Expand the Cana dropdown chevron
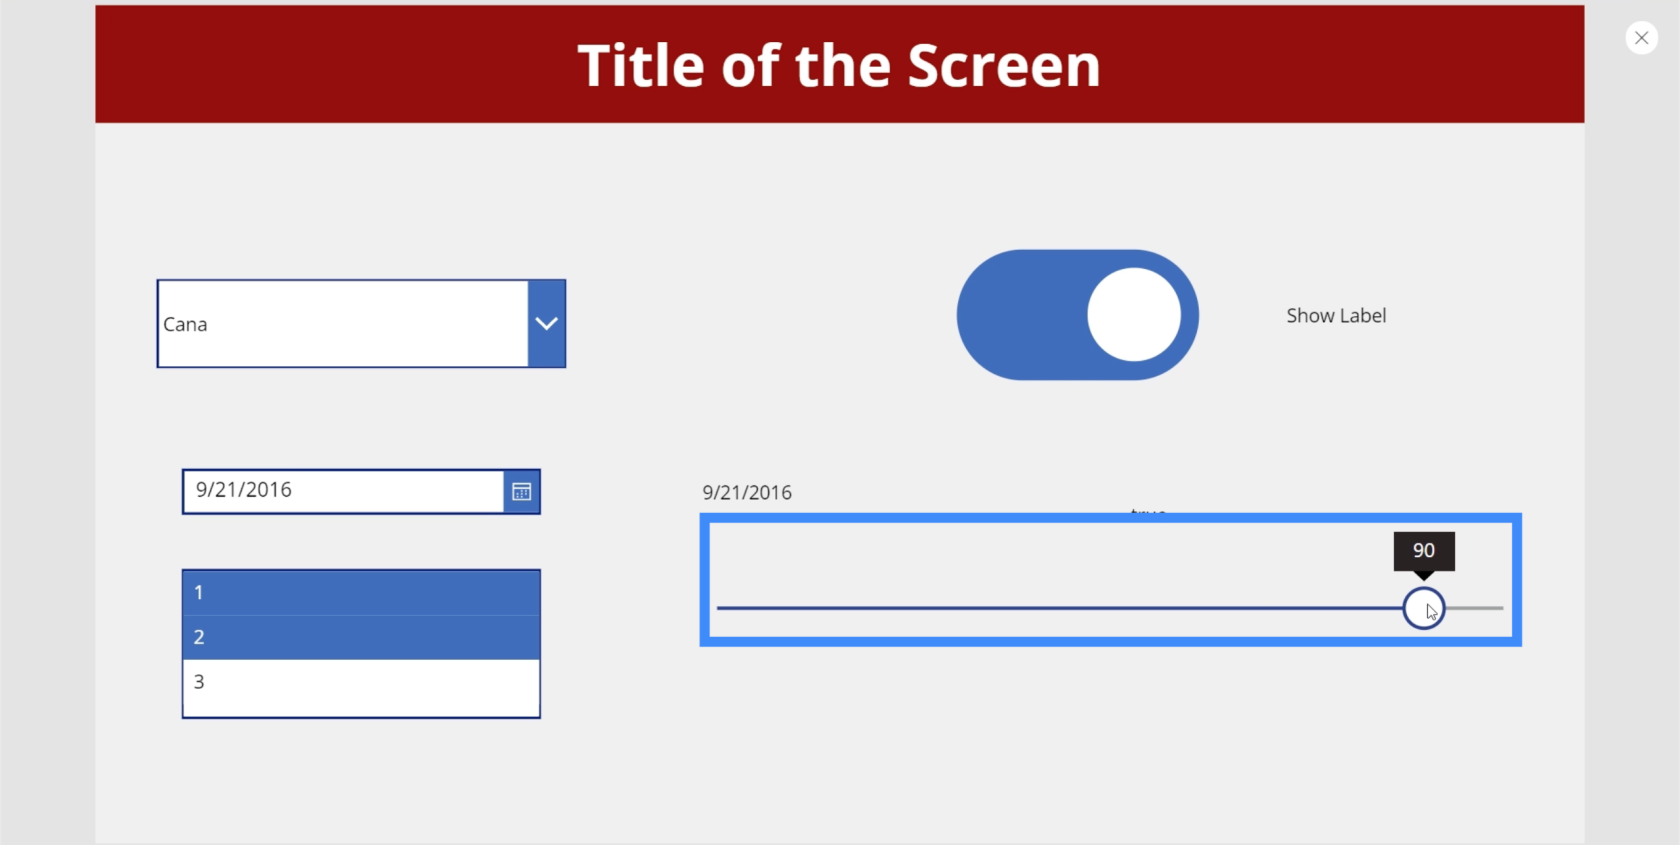The width and height of the screenshot is (1680, 845). pos(546,324)
